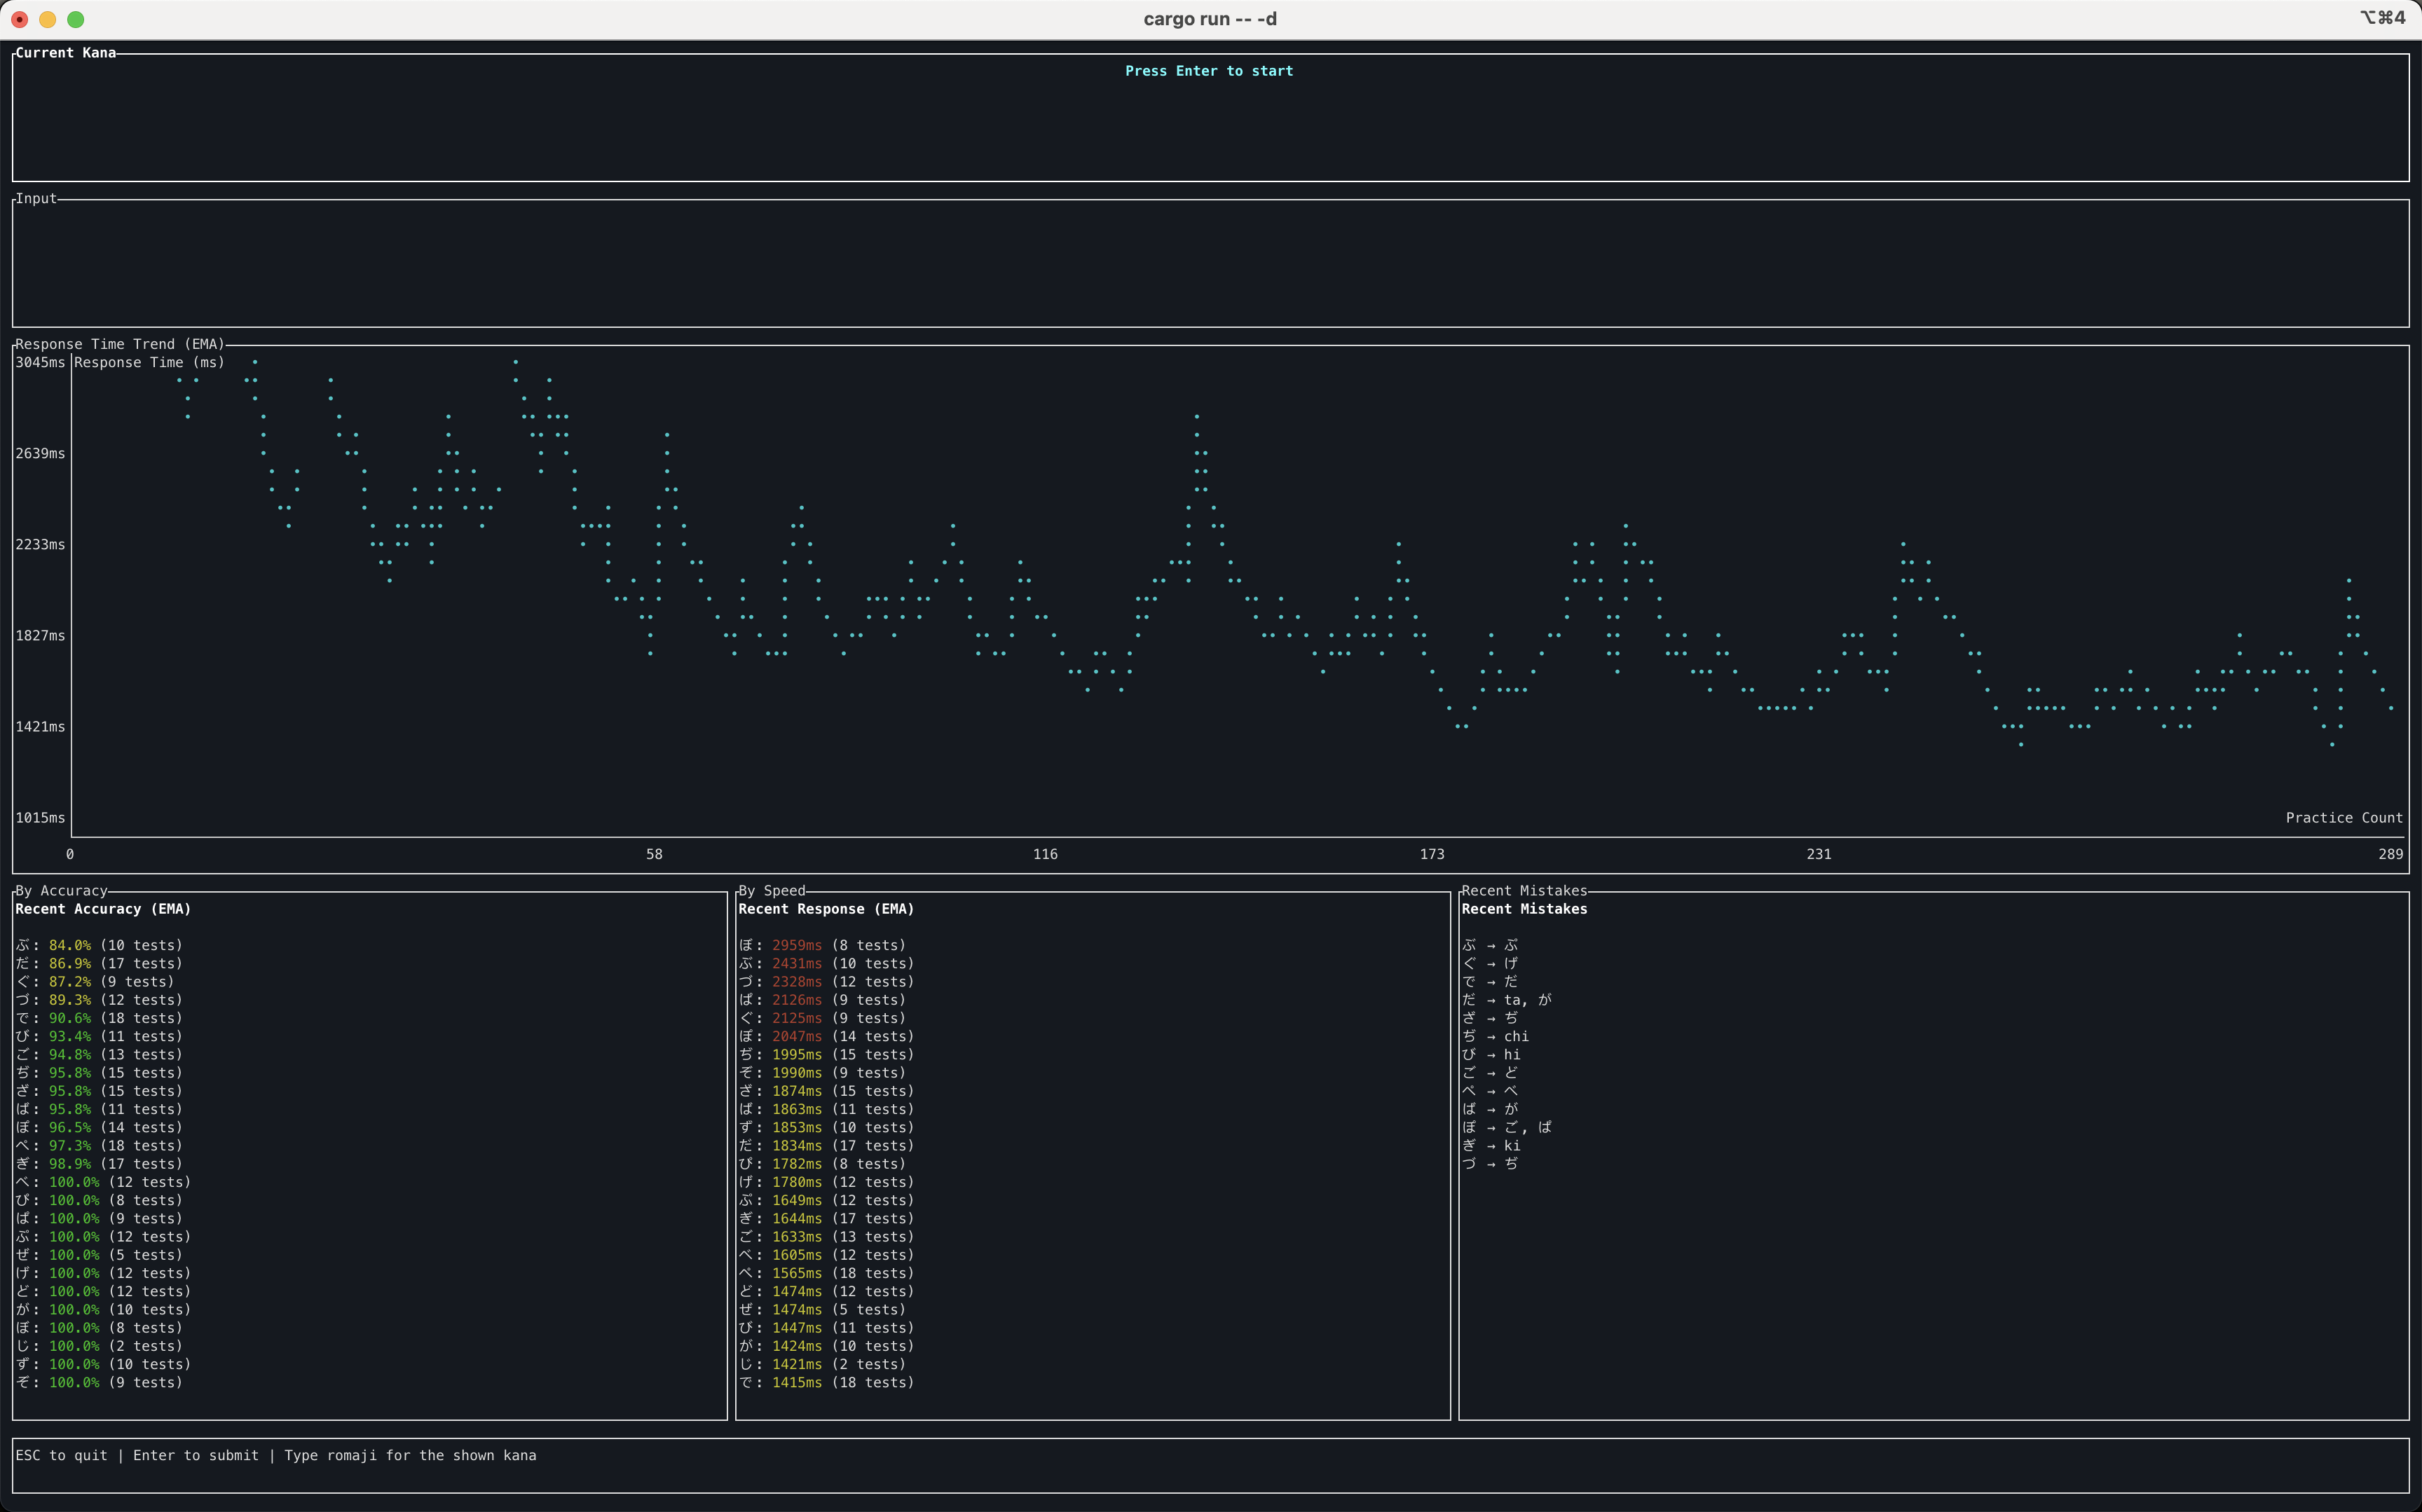Click the で 90.6% accuracy row

point(99,1018)
